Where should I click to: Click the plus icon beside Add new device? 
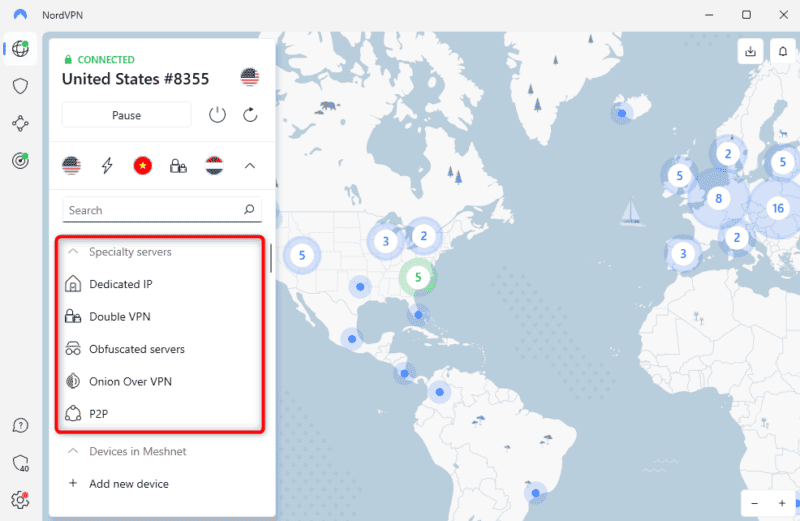point(73,483)
